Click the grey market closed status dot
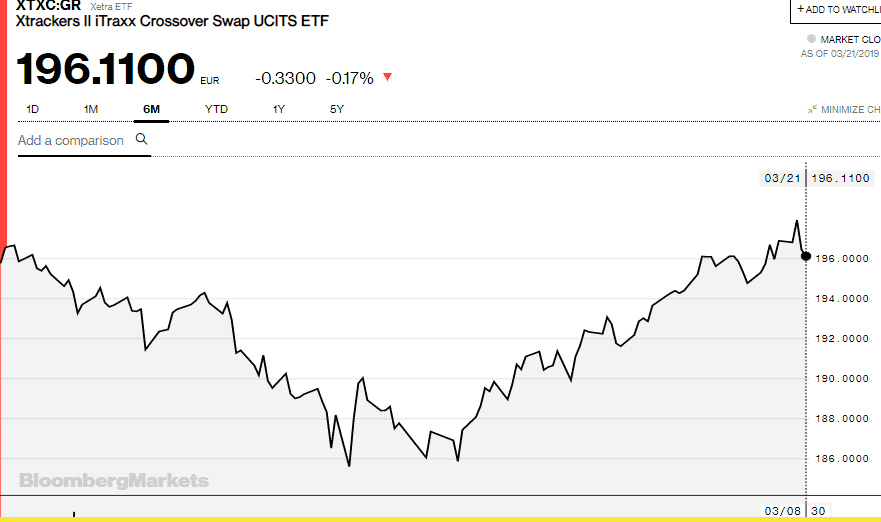The image size is (881, 522). [811, 39]
